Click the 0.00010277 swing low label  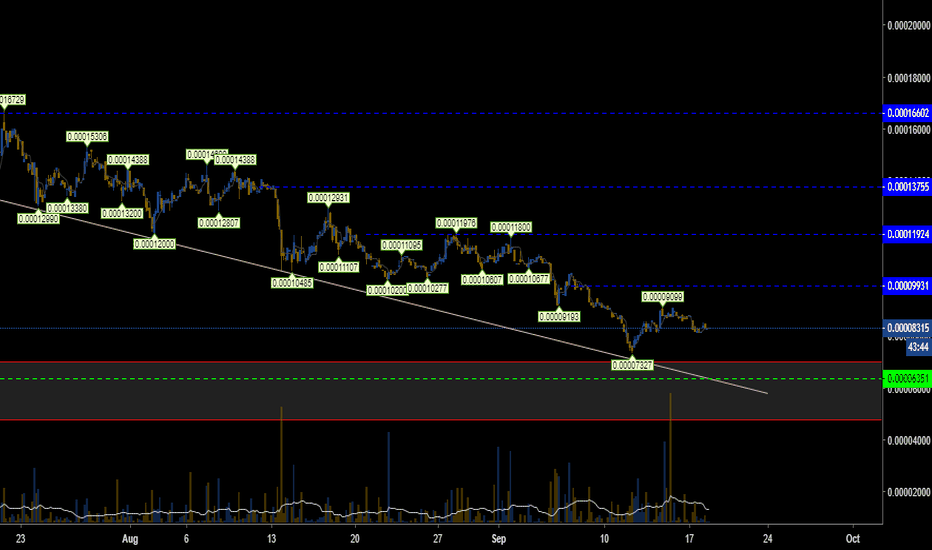[427, 288]
